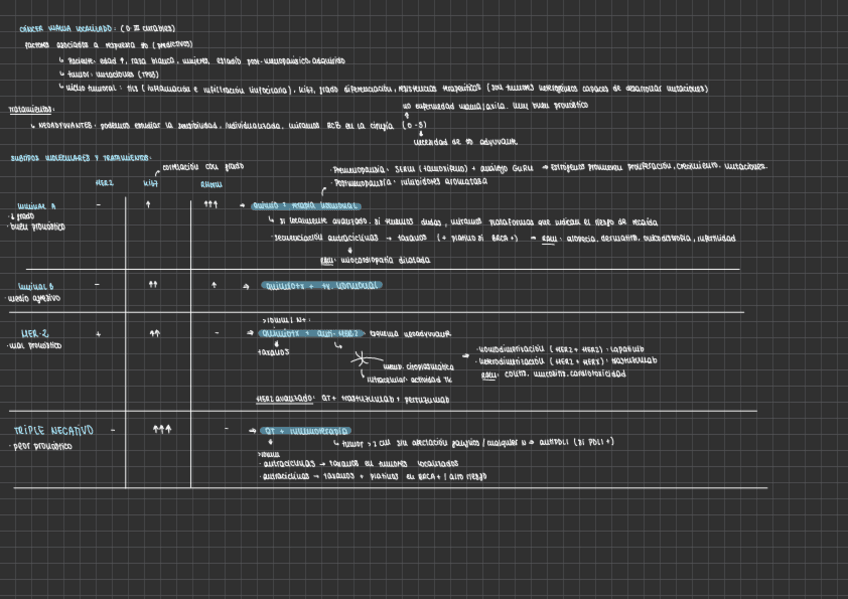Click the HER2 column header
The image size is (848, 599).
(x=104, y=183)
